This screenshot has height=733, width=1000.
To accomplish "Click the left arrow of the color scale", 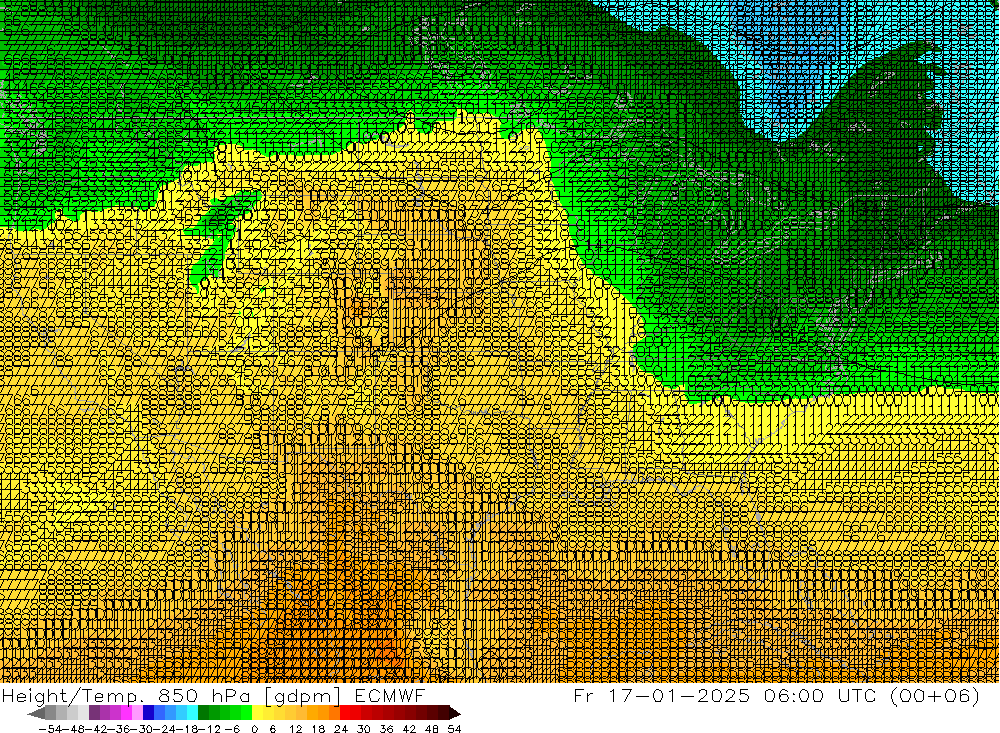I will pos(35,713).
